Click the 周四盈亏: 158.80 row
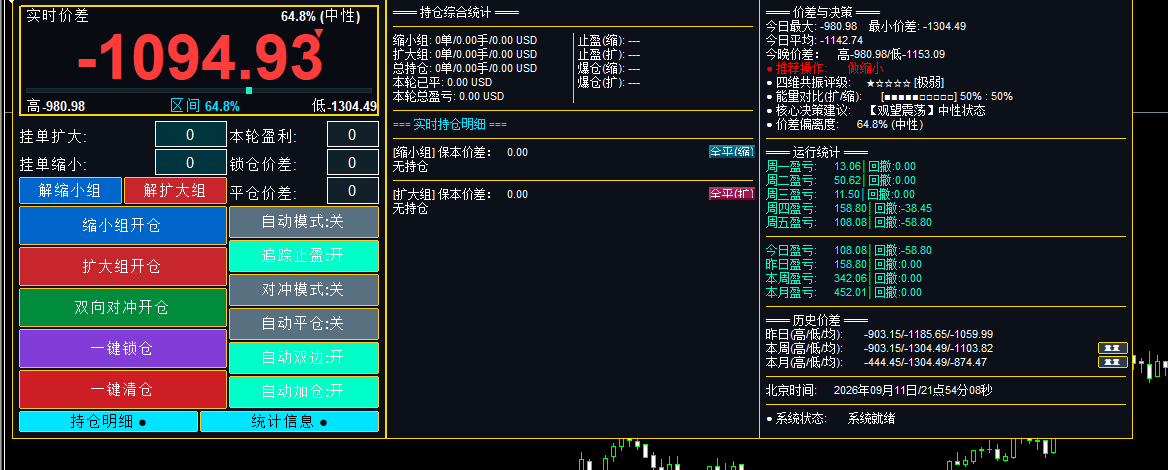Screen dimensions: 1168x470 click(x=849, y=208)
